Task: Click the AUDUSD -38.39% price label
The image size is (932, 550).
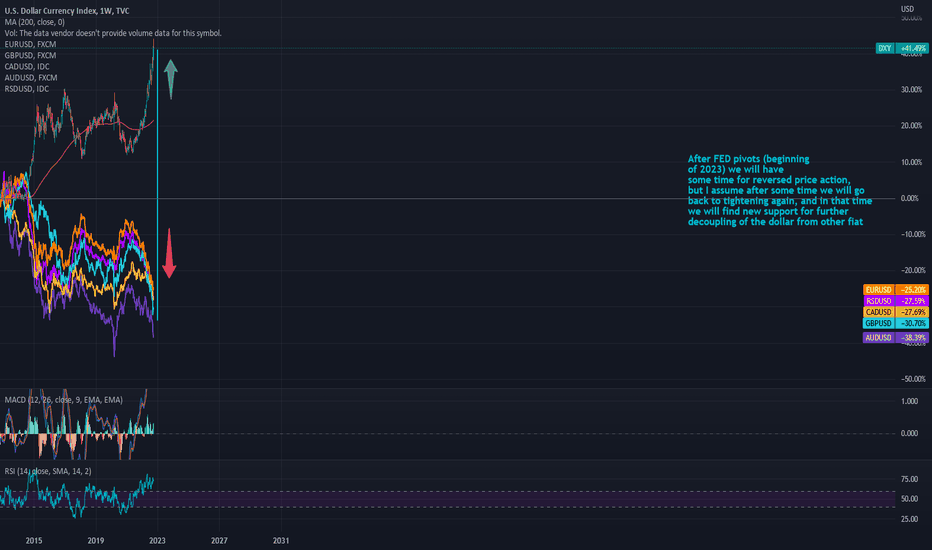Action: click(x=895, y=338)
